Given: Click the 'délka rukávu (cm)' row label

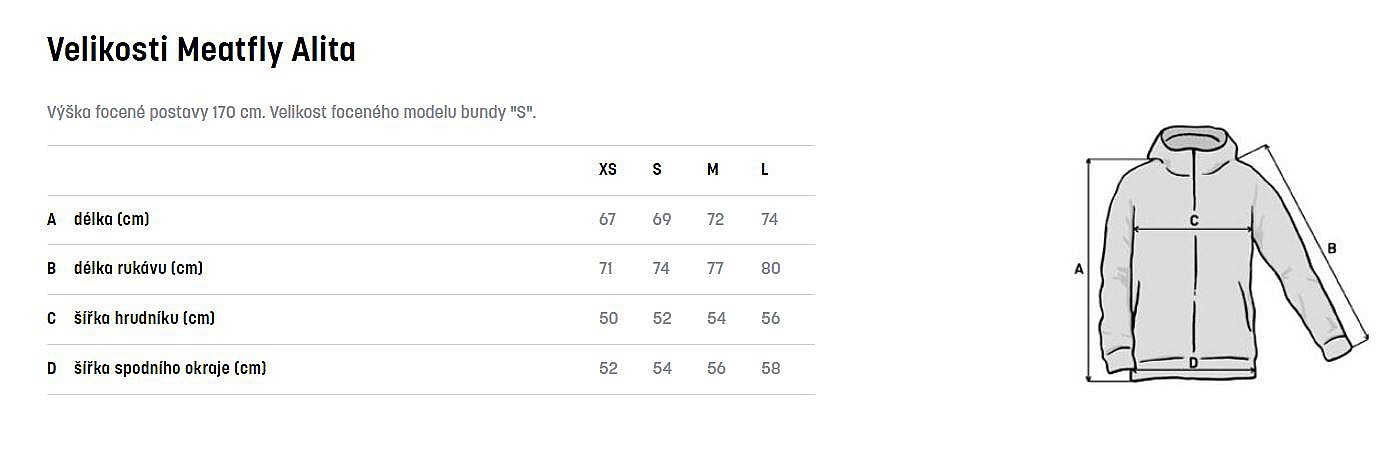Looking at the screenshot, I should point(138,268).
